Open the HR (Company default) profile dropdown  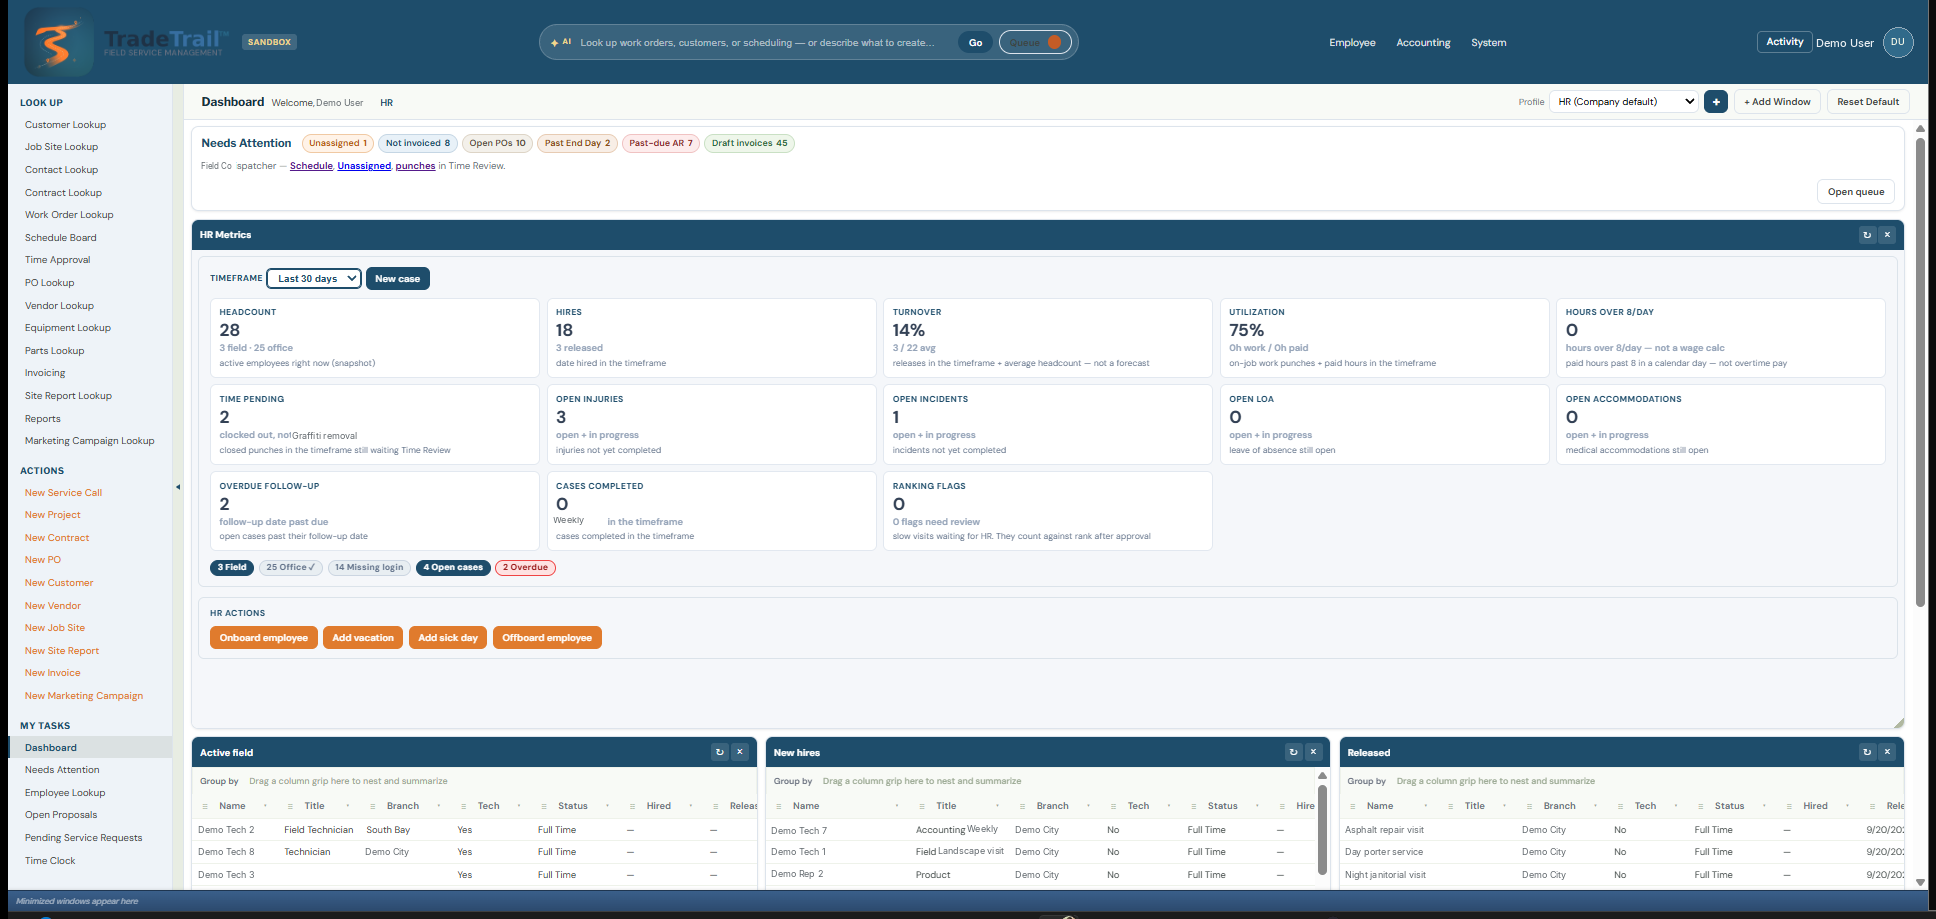point(1624,102)
